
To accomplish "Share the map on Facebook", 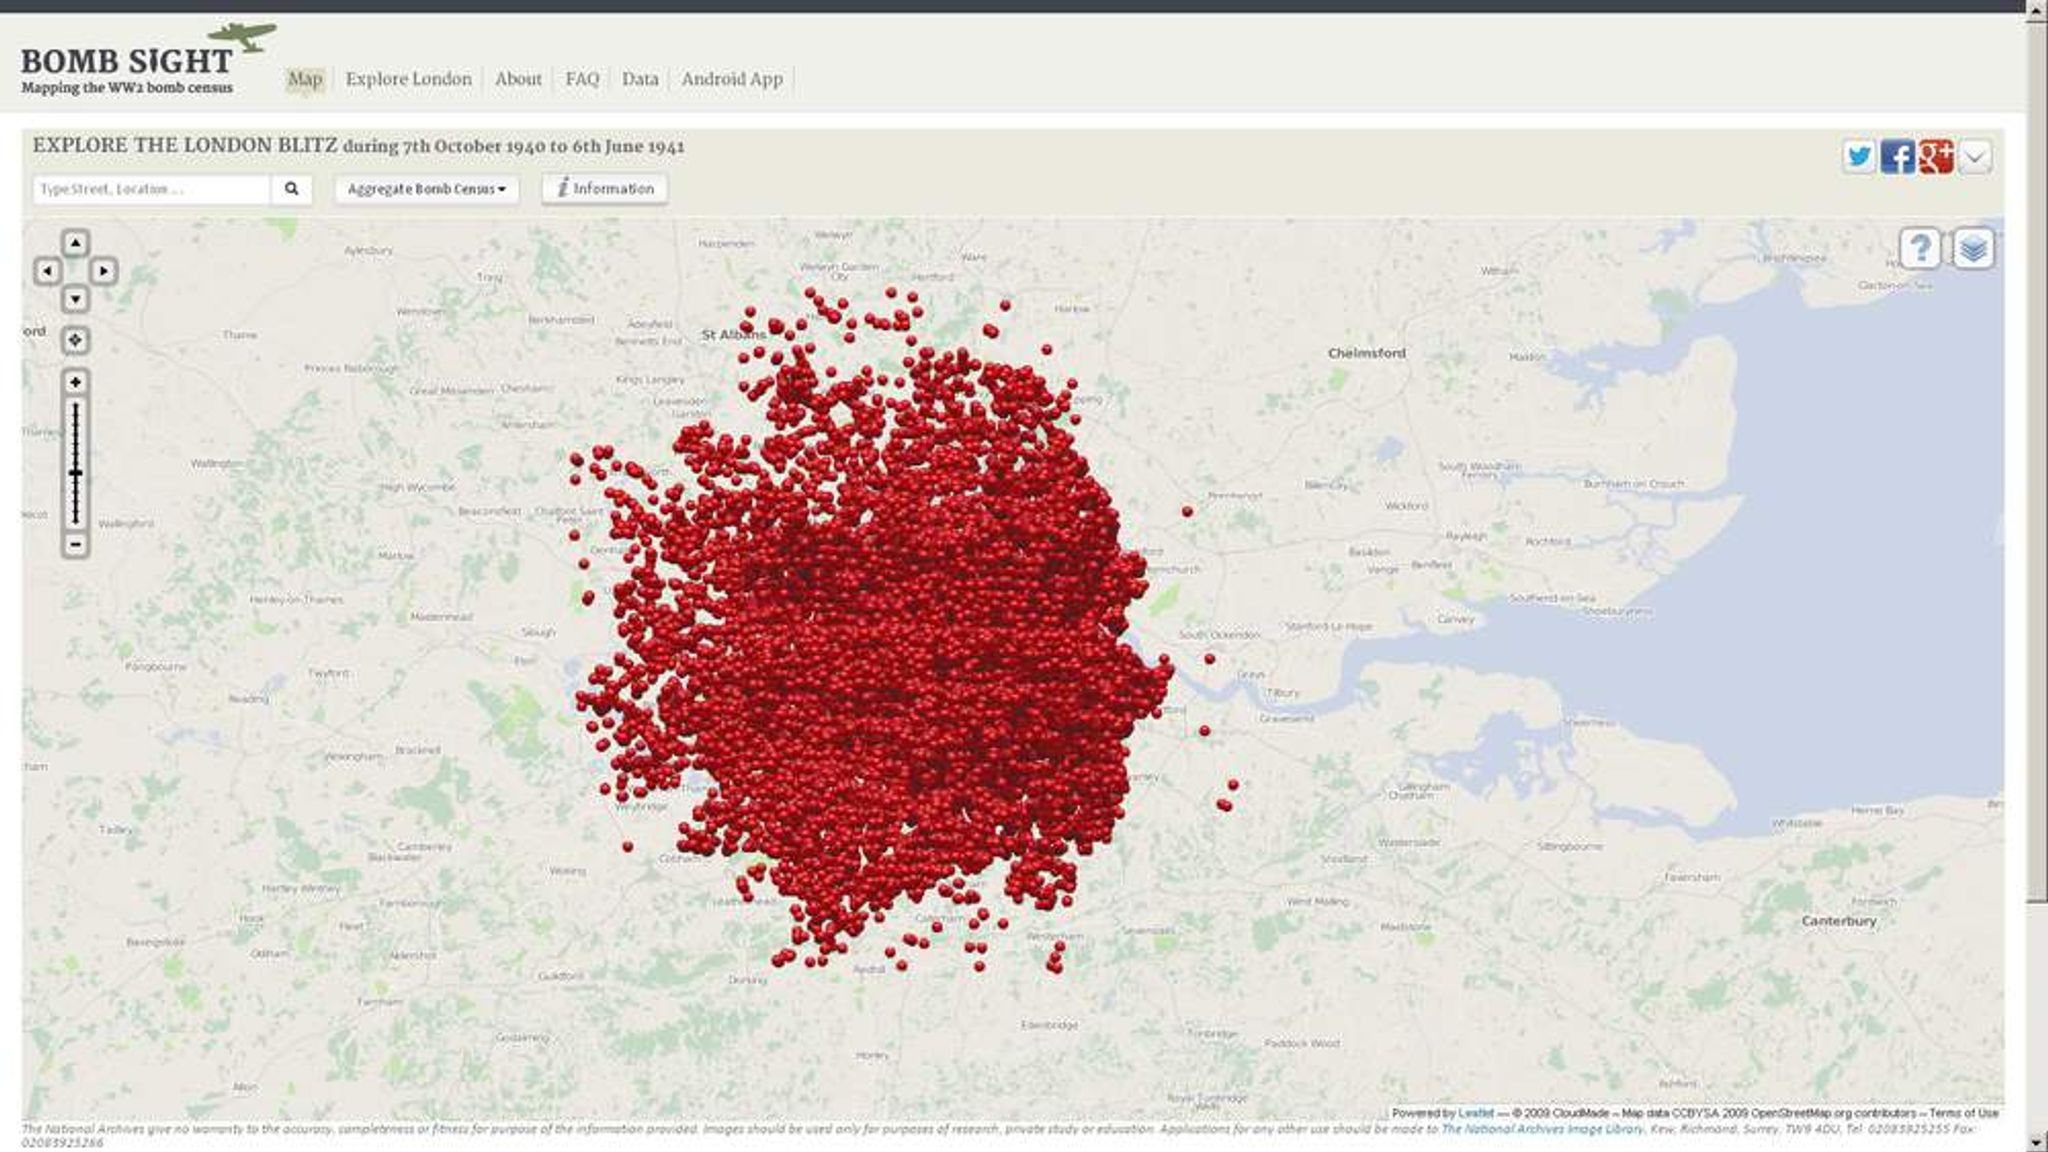I will [1897, 157].
